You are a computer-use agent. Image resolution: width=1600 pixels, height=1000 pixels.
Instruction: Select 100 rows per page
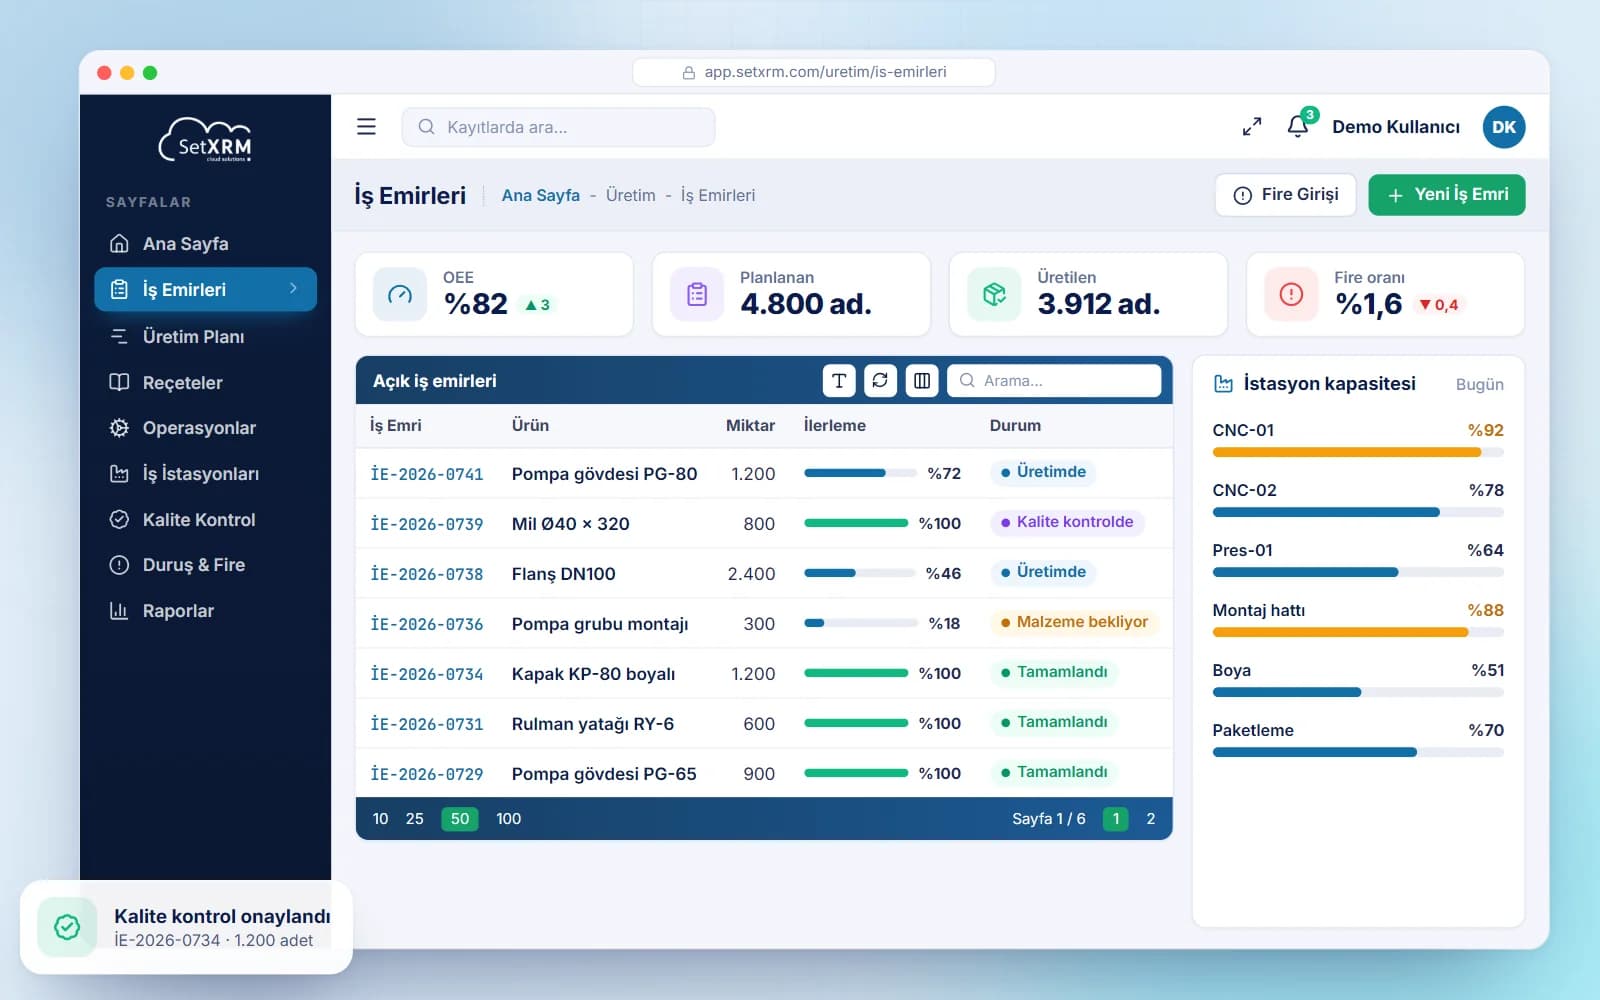[508, 819]
